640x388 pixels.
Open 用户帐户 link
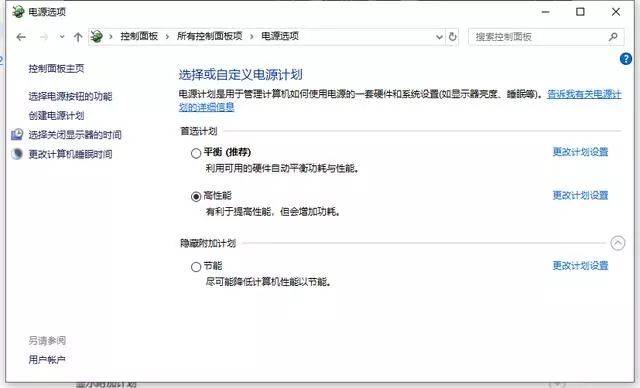[x=47, y=359]
